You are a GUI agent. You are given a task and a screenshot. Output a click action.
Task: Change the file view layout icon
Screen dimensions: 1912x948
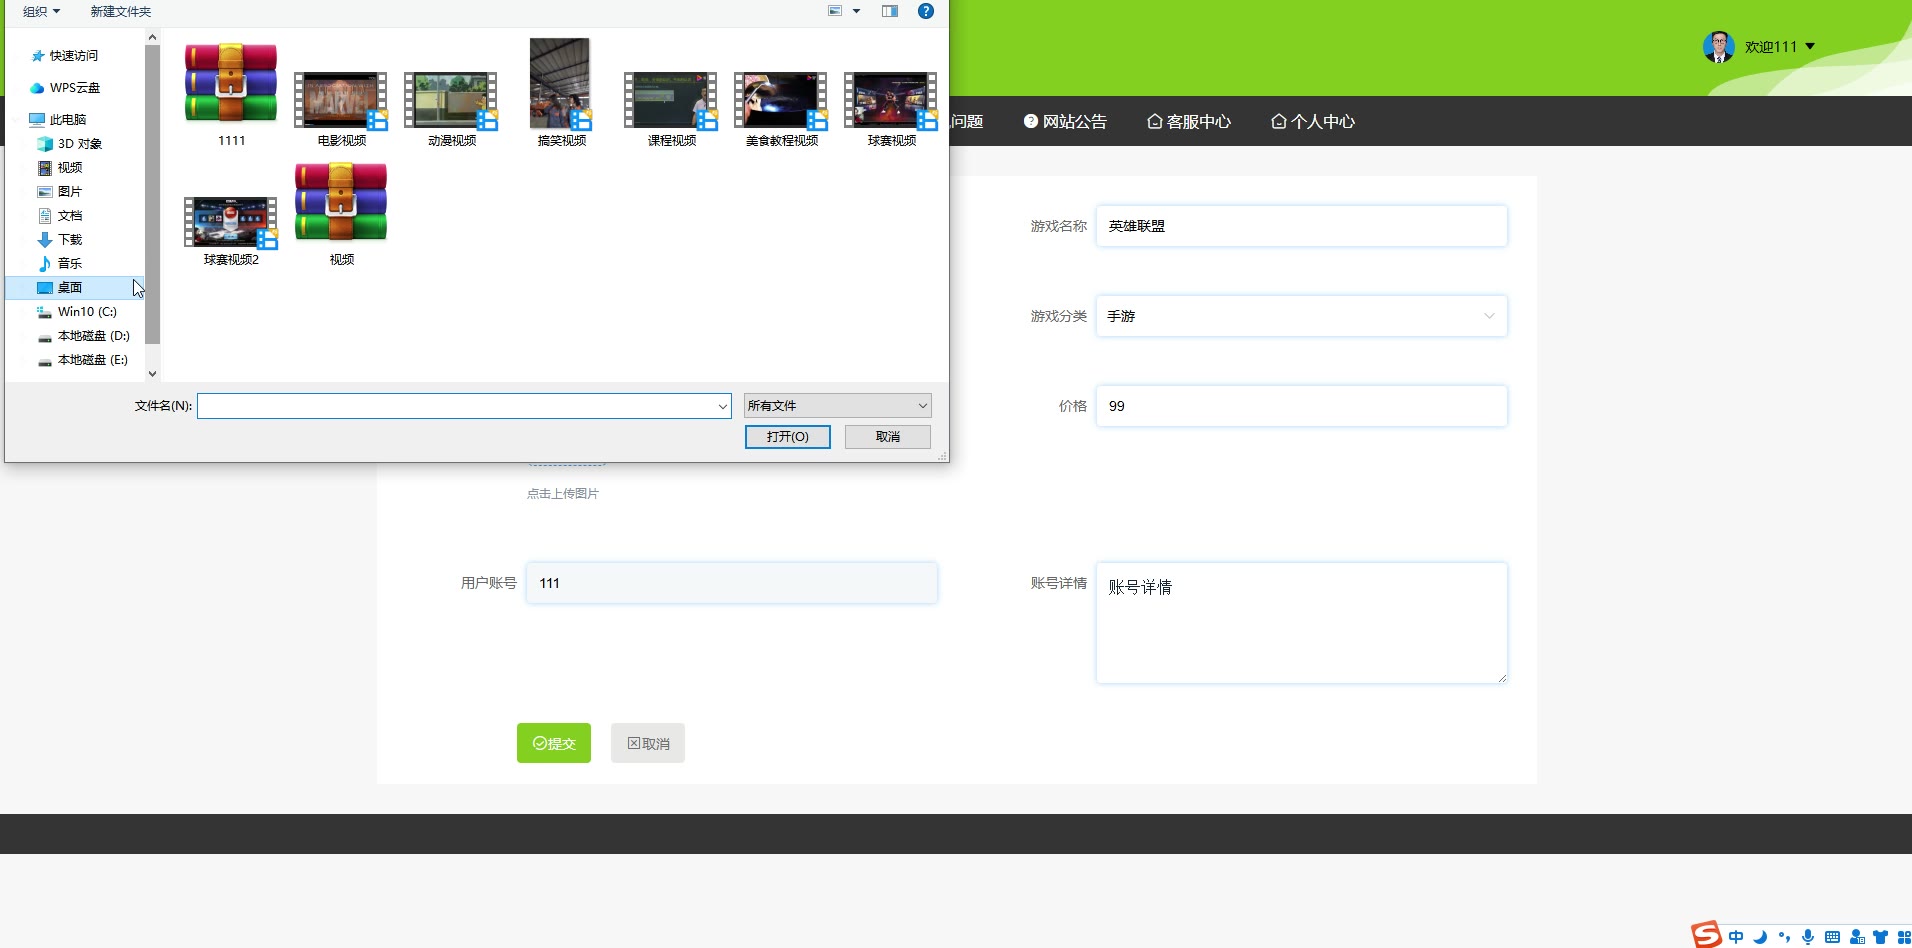[835, 11]
